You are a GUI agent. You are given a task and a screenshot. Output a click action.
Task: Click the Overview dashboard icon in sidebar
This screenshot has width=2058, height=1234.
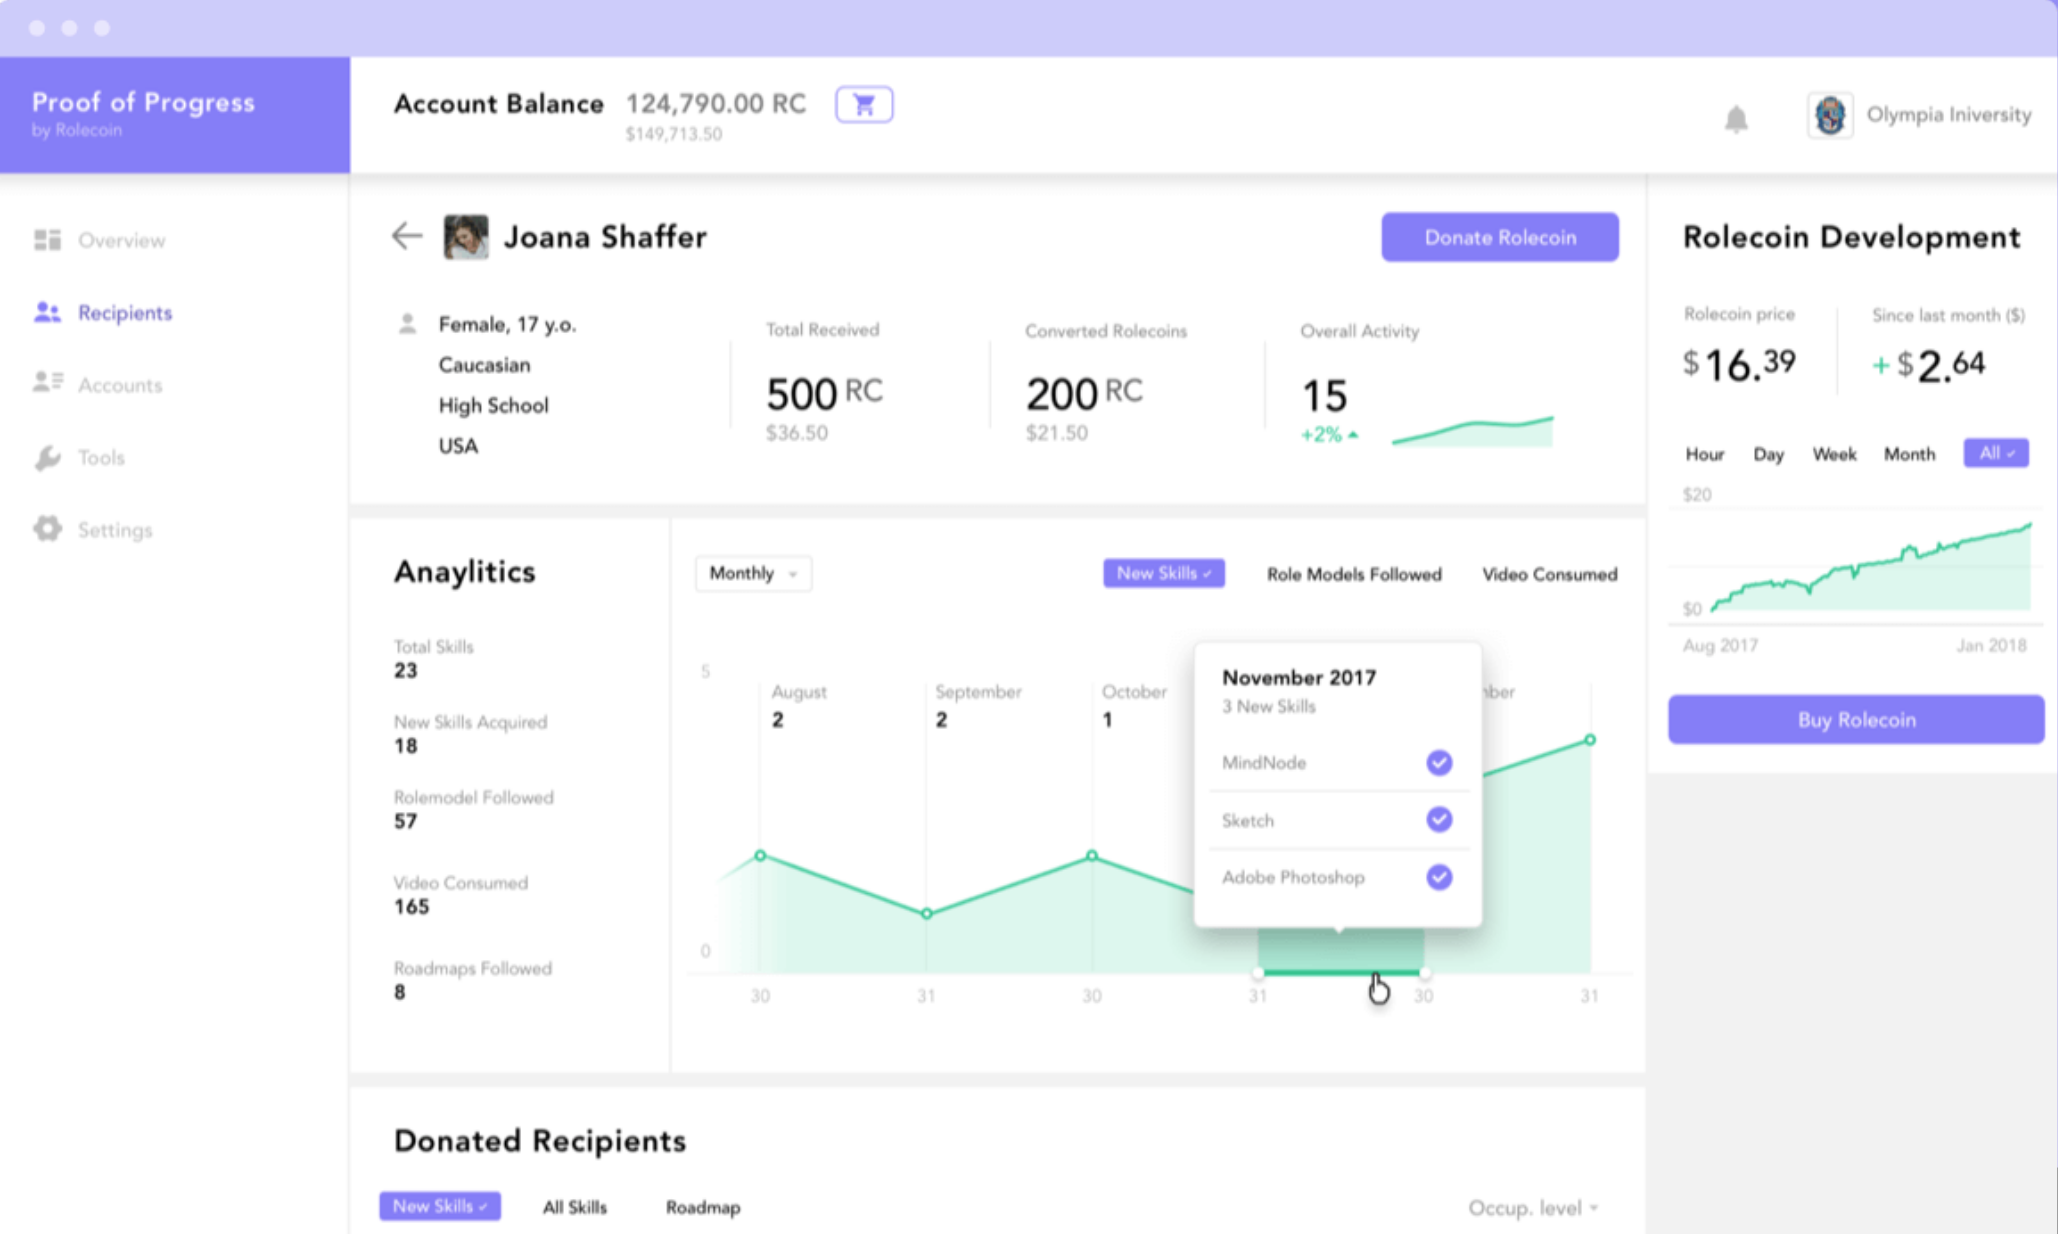point(47,240)
